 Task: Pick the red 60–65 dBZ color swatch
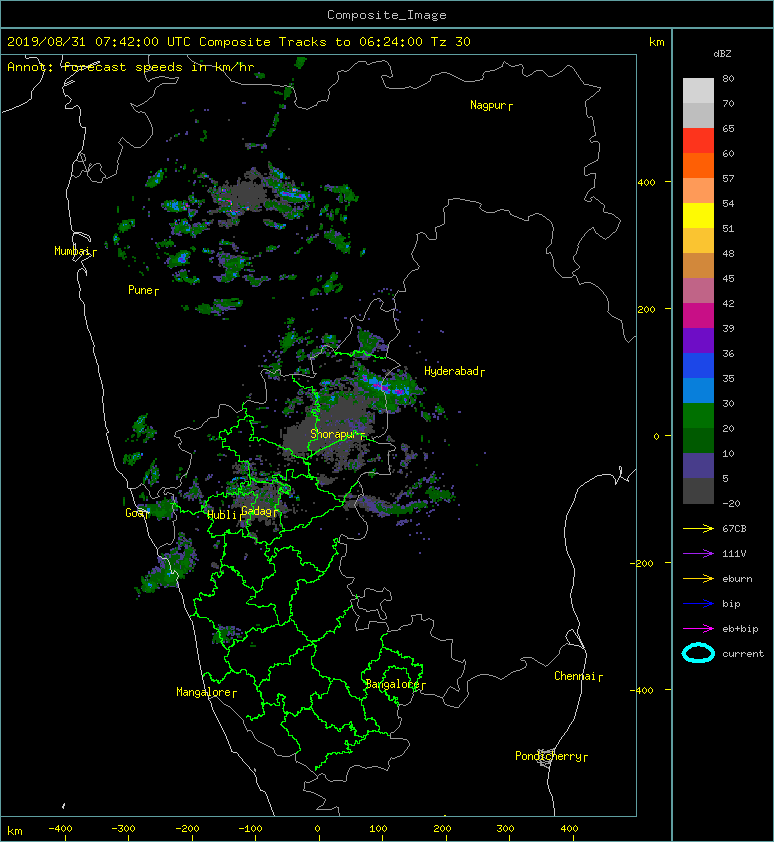[698, 141]
